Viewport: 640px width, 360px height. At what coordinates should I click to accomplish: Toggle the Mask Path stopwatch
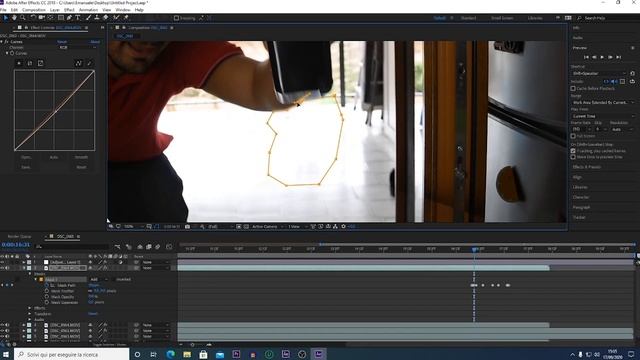tap(47, 285)
